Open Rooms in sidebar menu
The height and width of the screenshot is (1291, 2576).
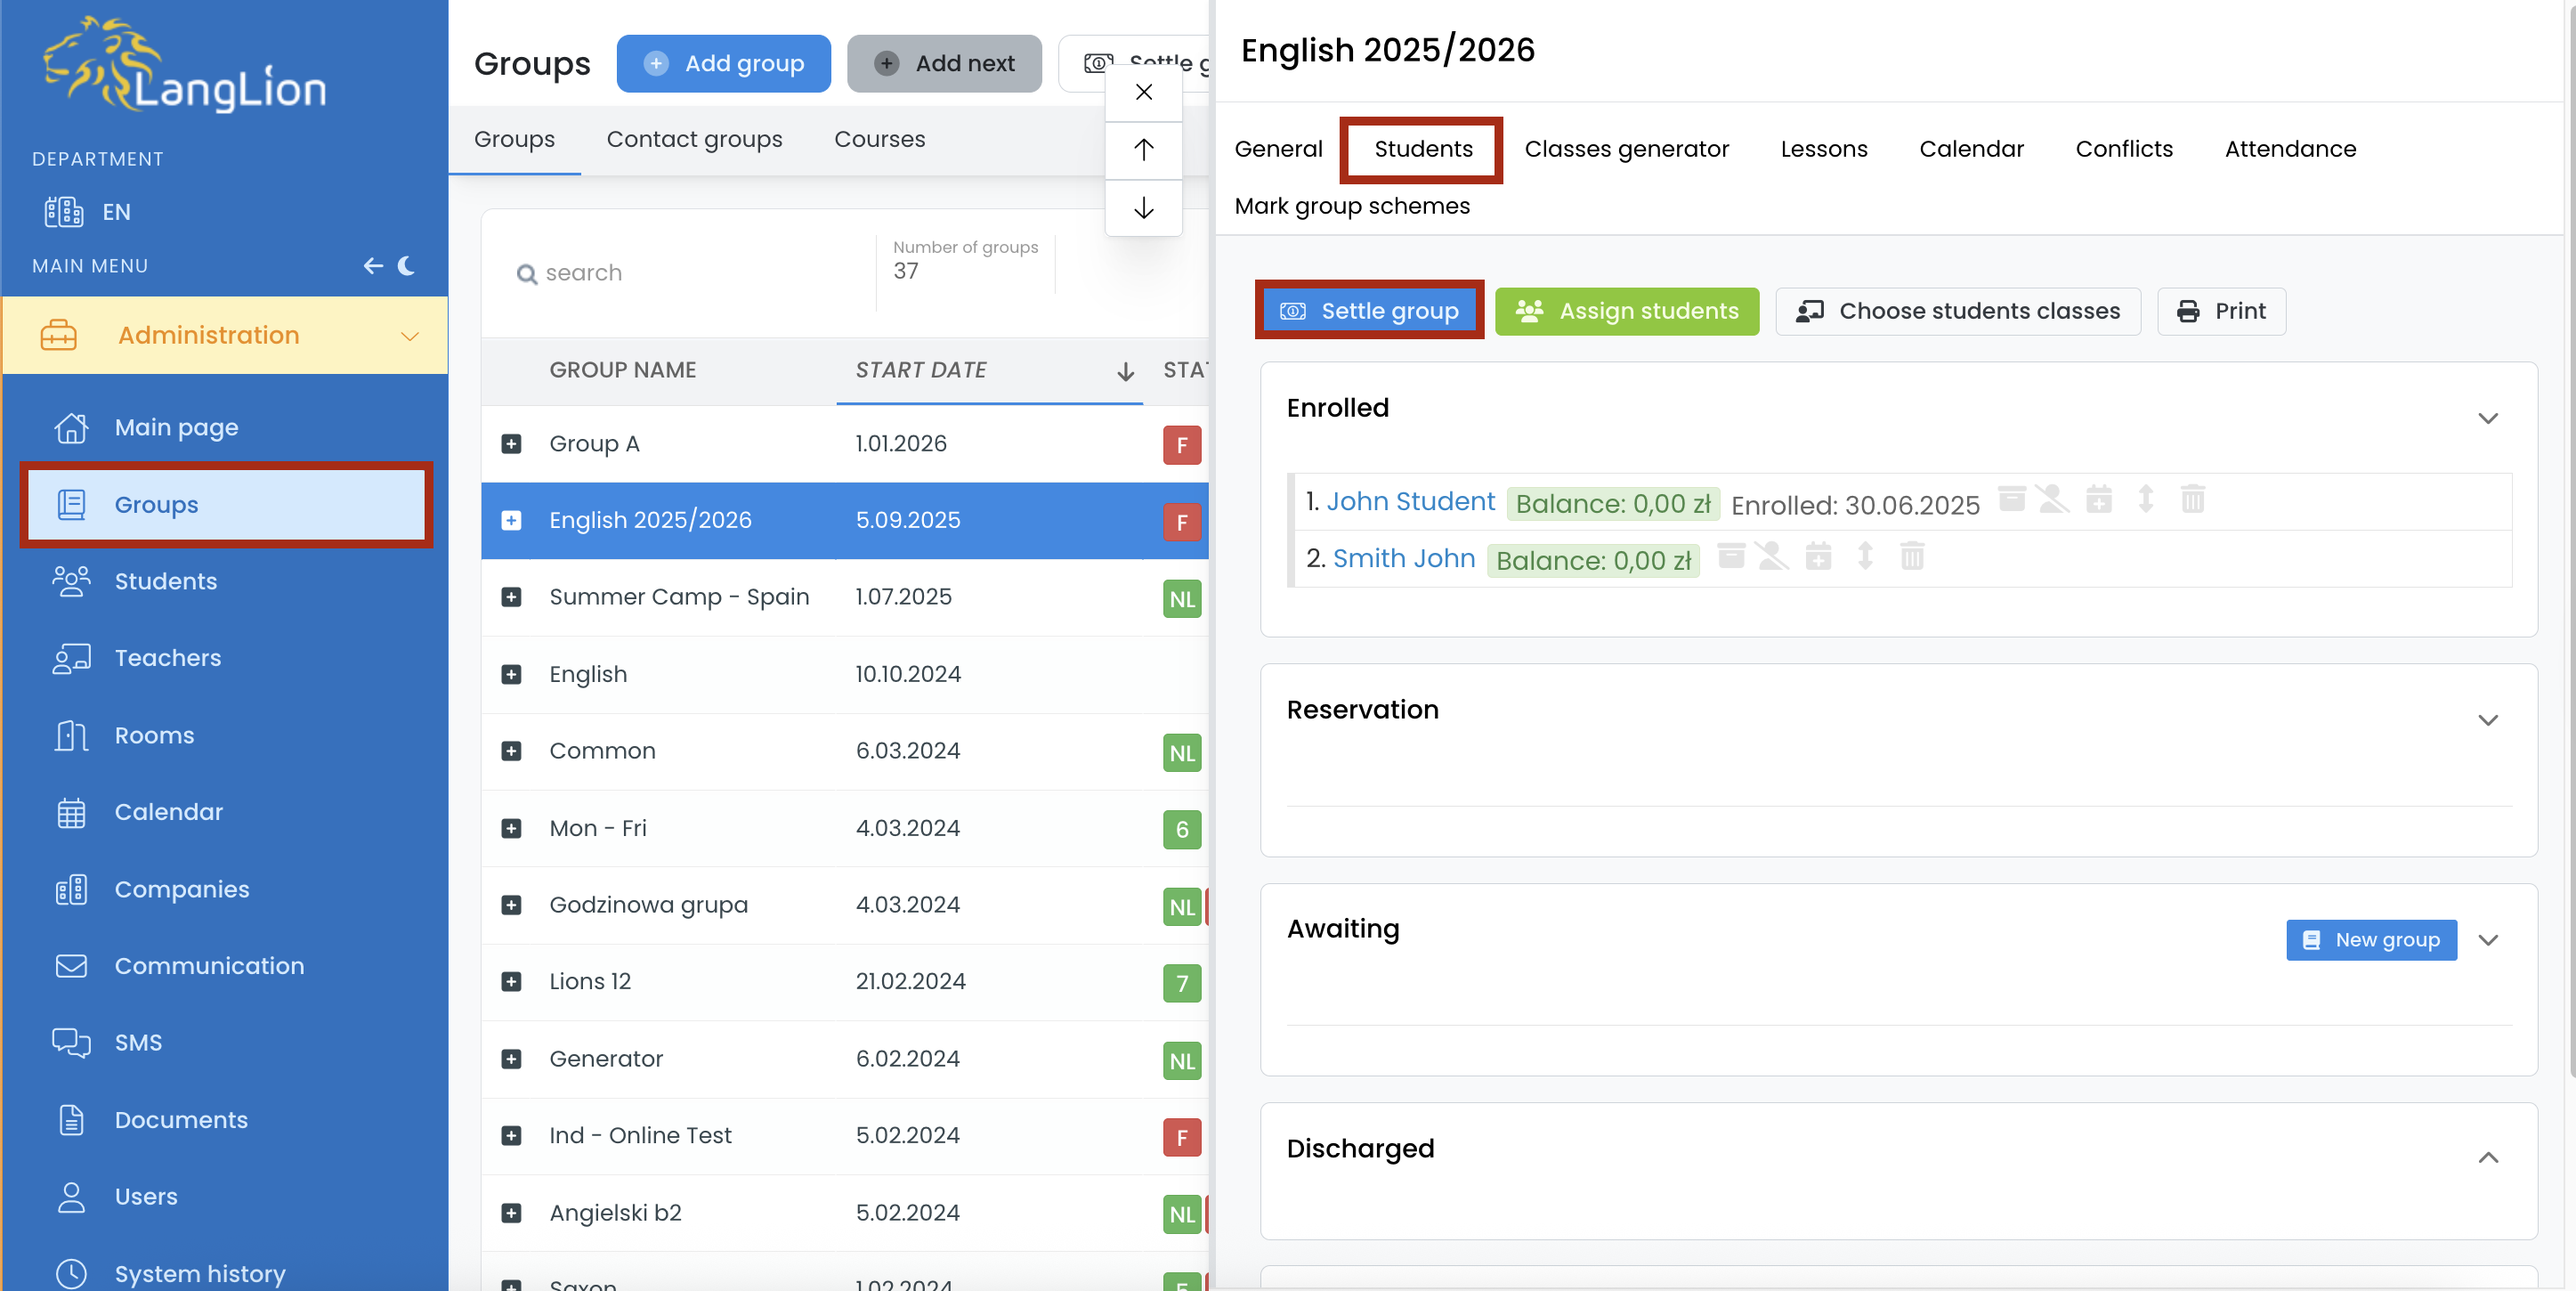coord(154,735)
